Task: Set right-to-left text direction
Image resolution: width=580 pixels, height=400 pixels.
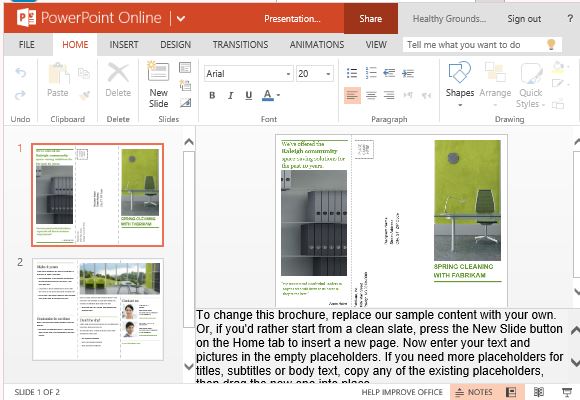Action: pos(426,95)
